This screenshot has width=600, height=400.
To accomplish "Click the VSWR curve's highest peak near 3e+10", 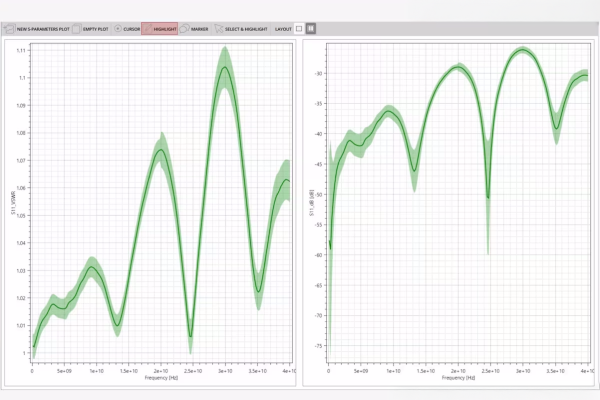I will pos(224,68).
